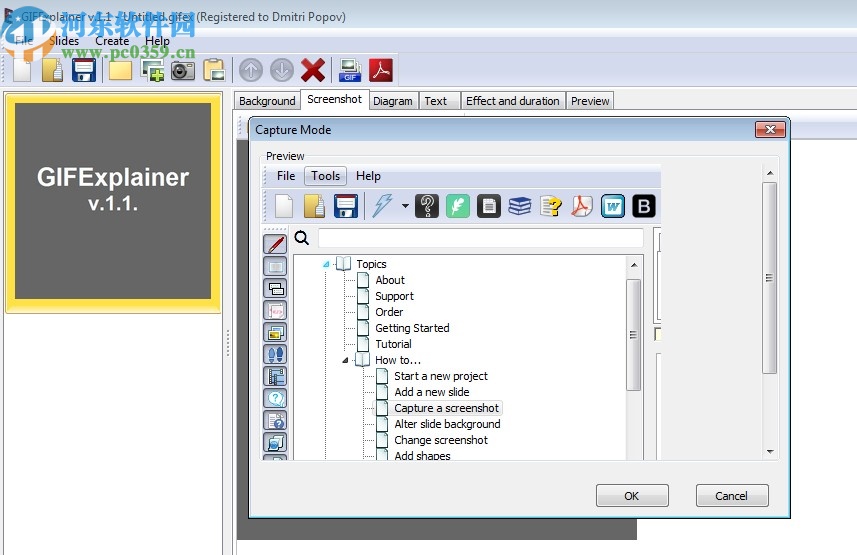Click the camera Capture screenshot icon
Viewport: 857px width, 555px height.
tap(183, 71)
